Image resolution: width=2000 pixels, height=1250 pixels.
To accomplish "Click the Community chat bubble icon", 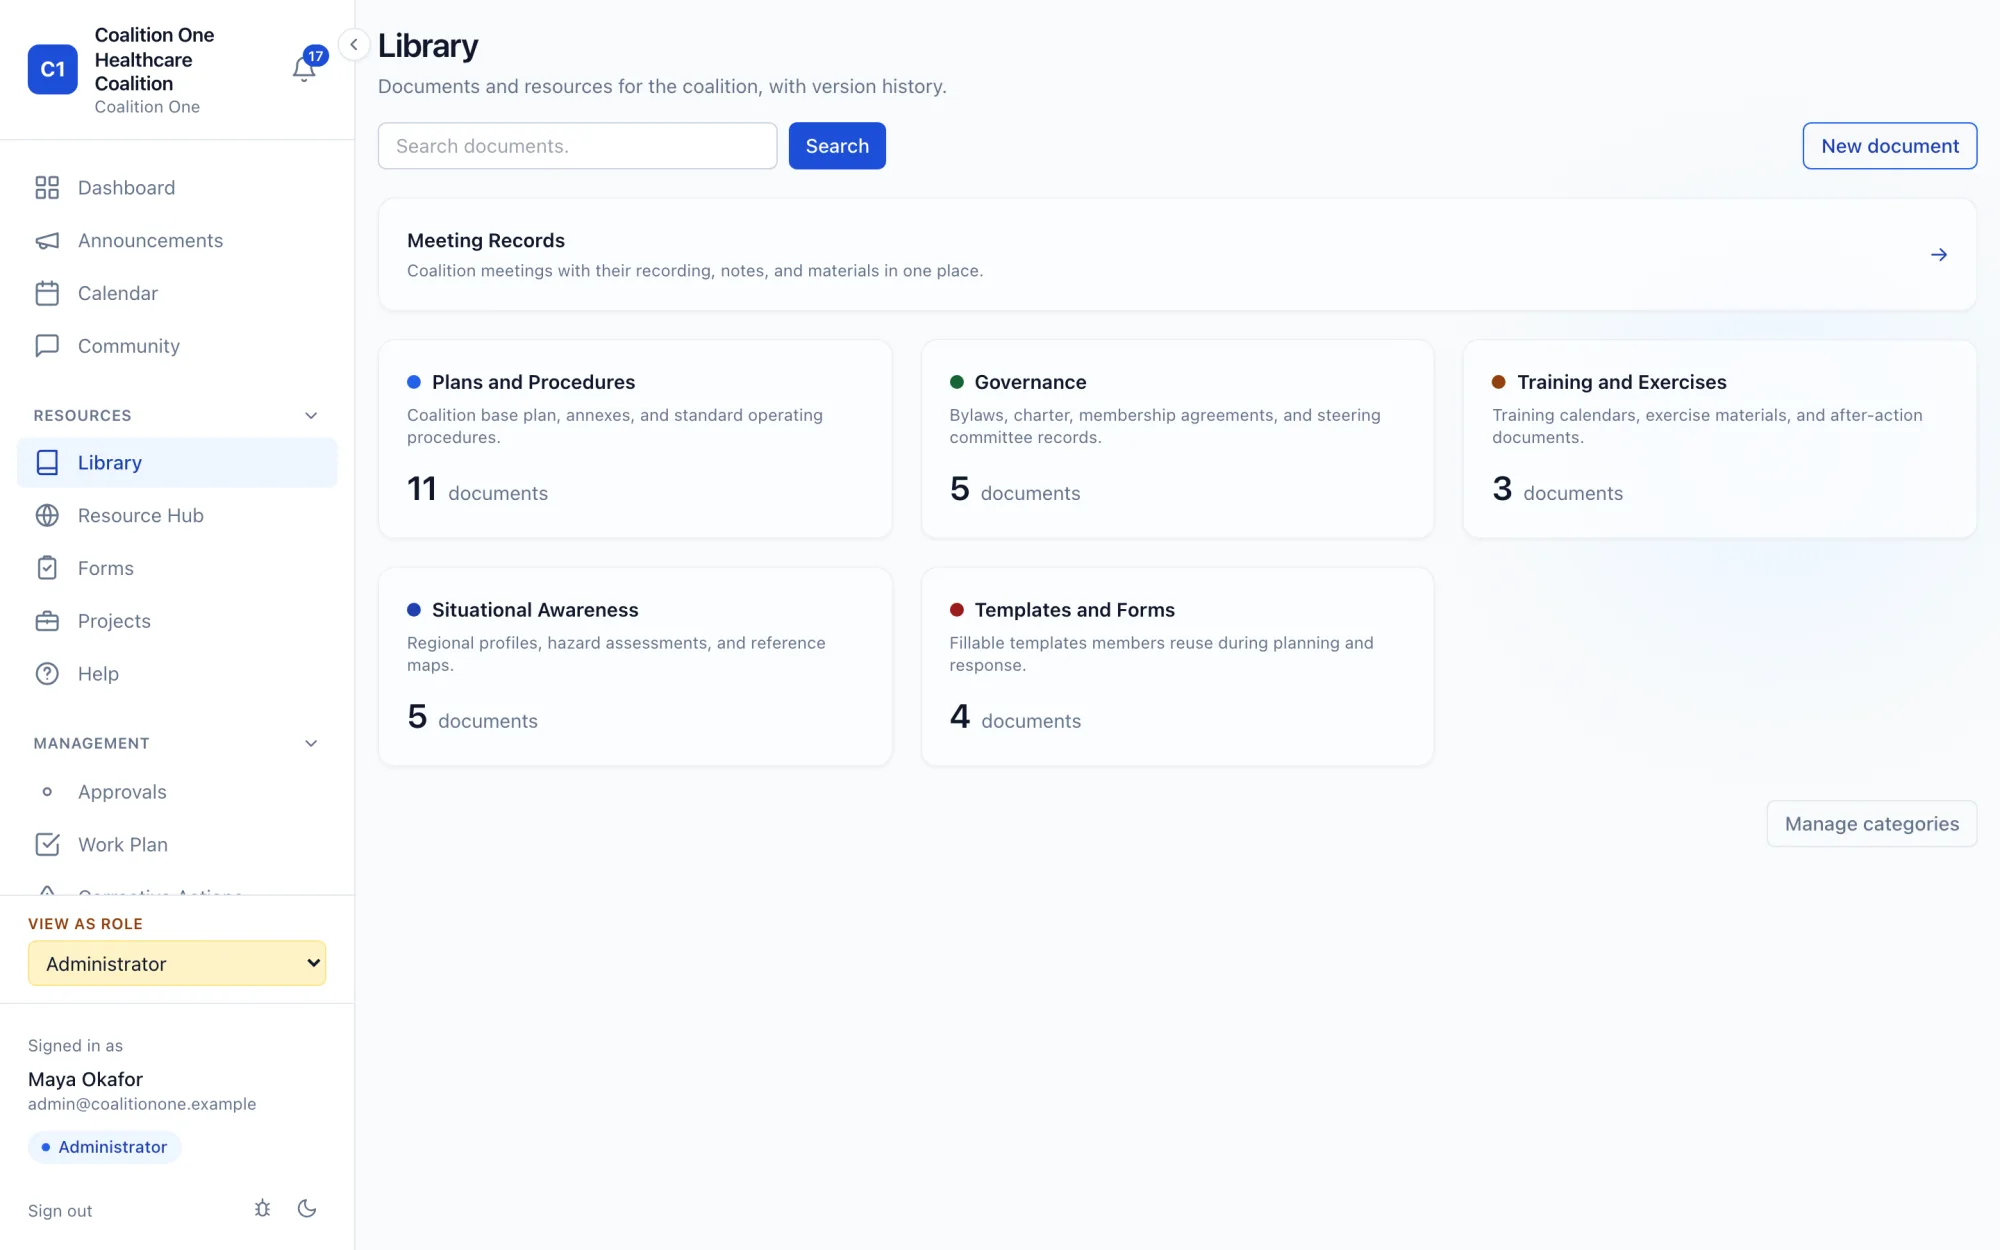I will coord(47,346).
